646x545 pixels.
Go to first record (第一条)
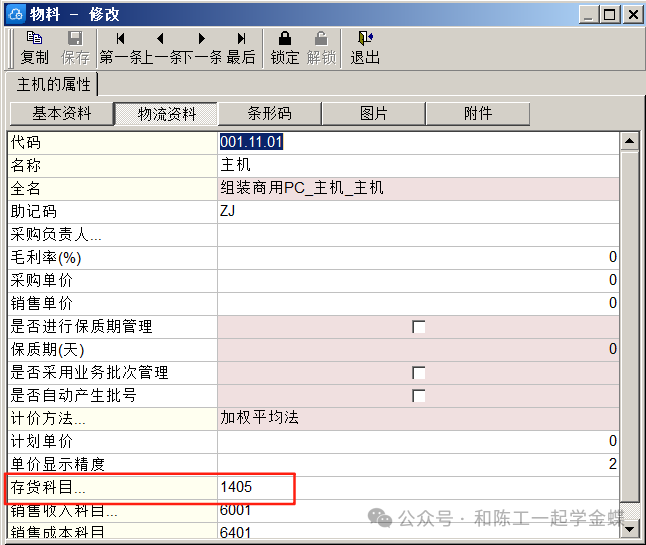tap(120, 47)
